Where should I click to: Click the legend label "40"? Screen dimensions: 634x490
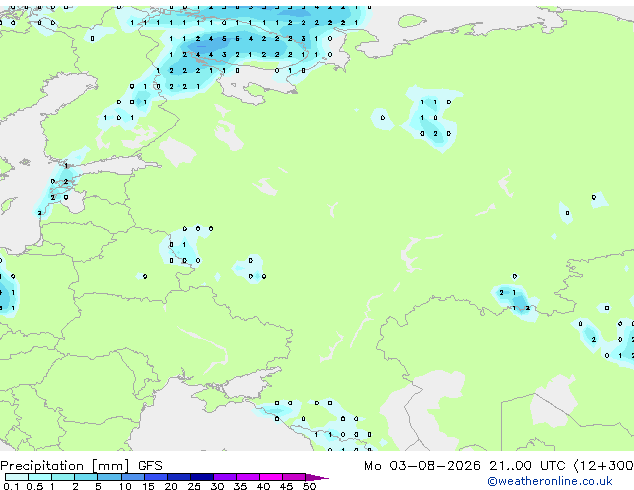click(263, 486)
